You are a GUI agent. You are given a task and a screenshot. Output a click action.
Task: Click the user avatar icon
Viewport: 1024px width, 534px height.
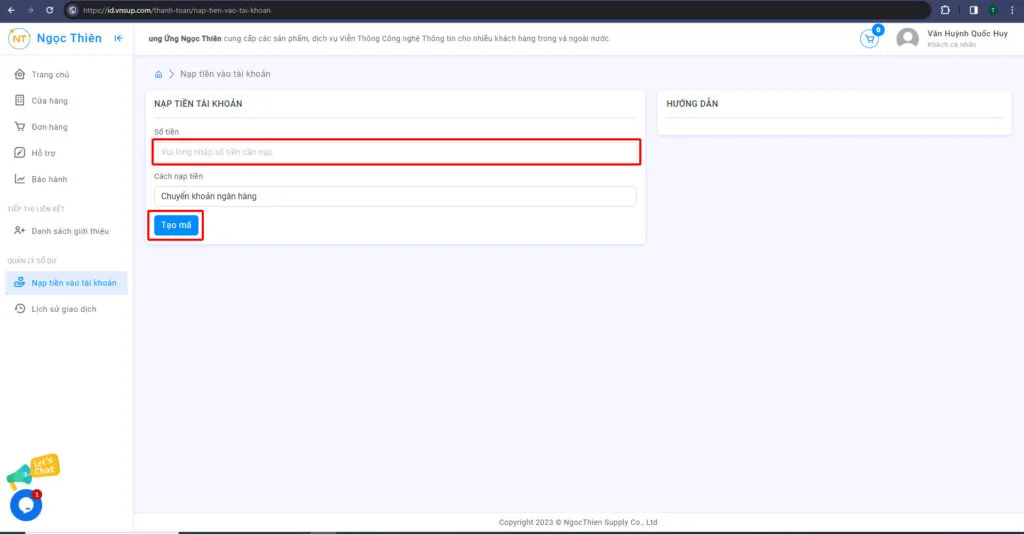pyautogui.click(x=907, y=39)
